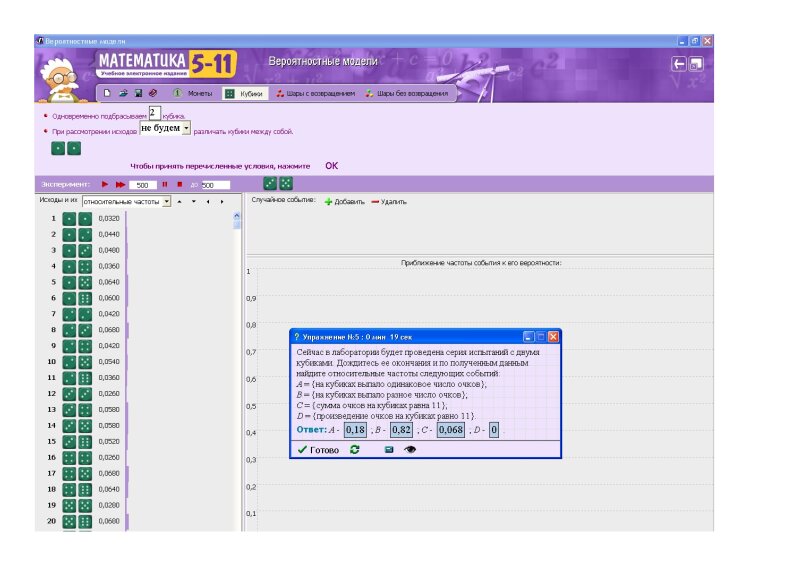
Task: Click Готово to submit the answer
Action: [318, 450]
